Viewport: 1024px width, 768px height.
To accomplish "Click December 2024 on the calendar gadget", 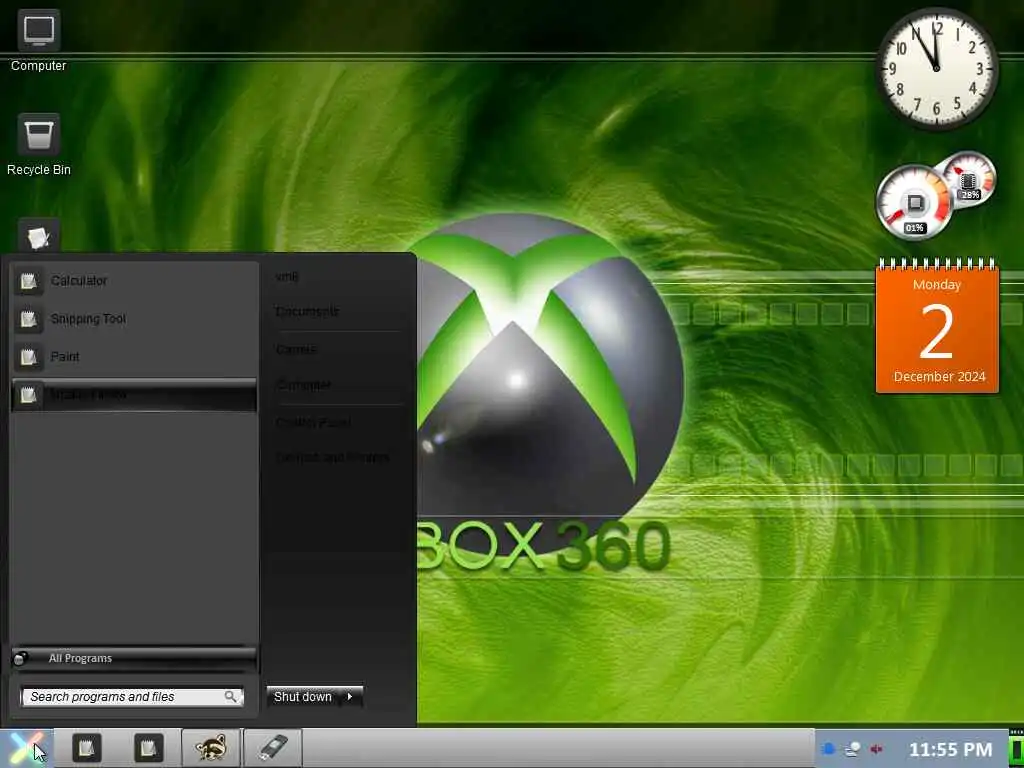I will (939, 377).
